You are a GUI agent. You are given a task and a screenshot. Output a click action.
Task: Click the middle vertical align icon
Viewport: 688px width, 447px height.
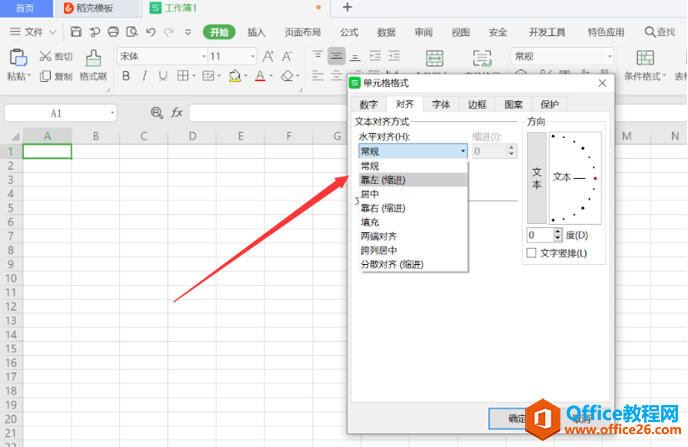pos(337,56)
